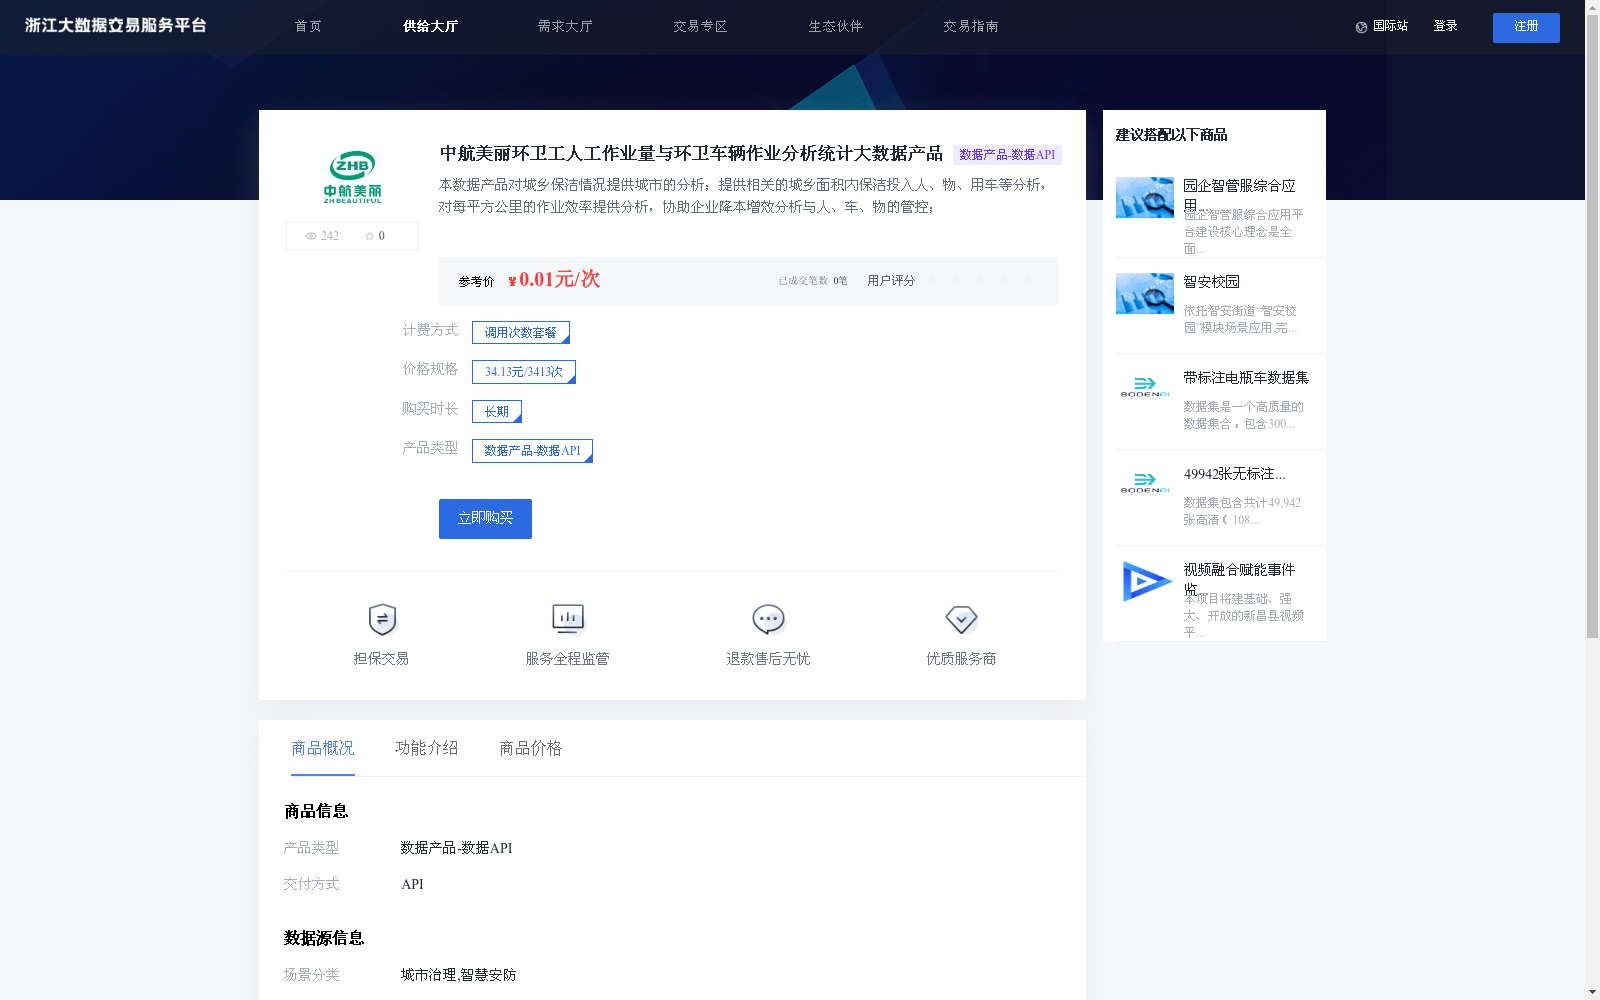Viewport: 1600px width, 1000px height.
Task: Open the 需求大厅 navigation item
Action: (x=565, y=27)
